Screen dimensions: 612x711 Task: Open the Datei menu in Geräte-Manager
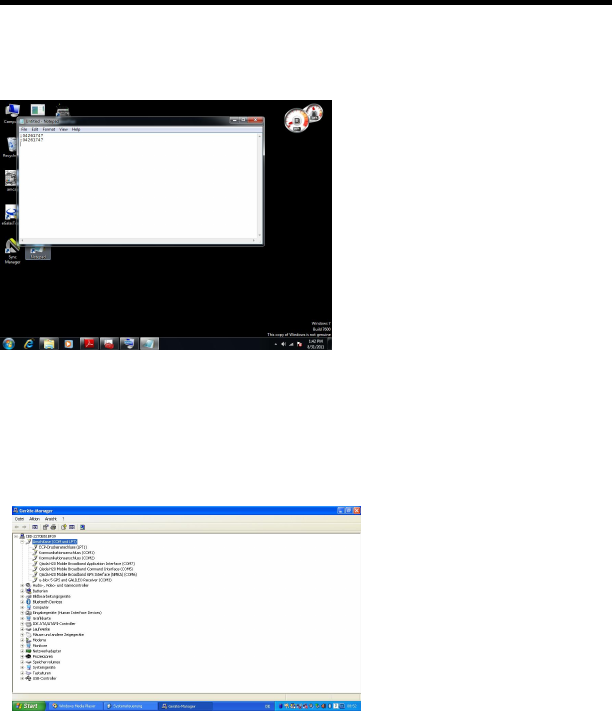click(19, 519)
